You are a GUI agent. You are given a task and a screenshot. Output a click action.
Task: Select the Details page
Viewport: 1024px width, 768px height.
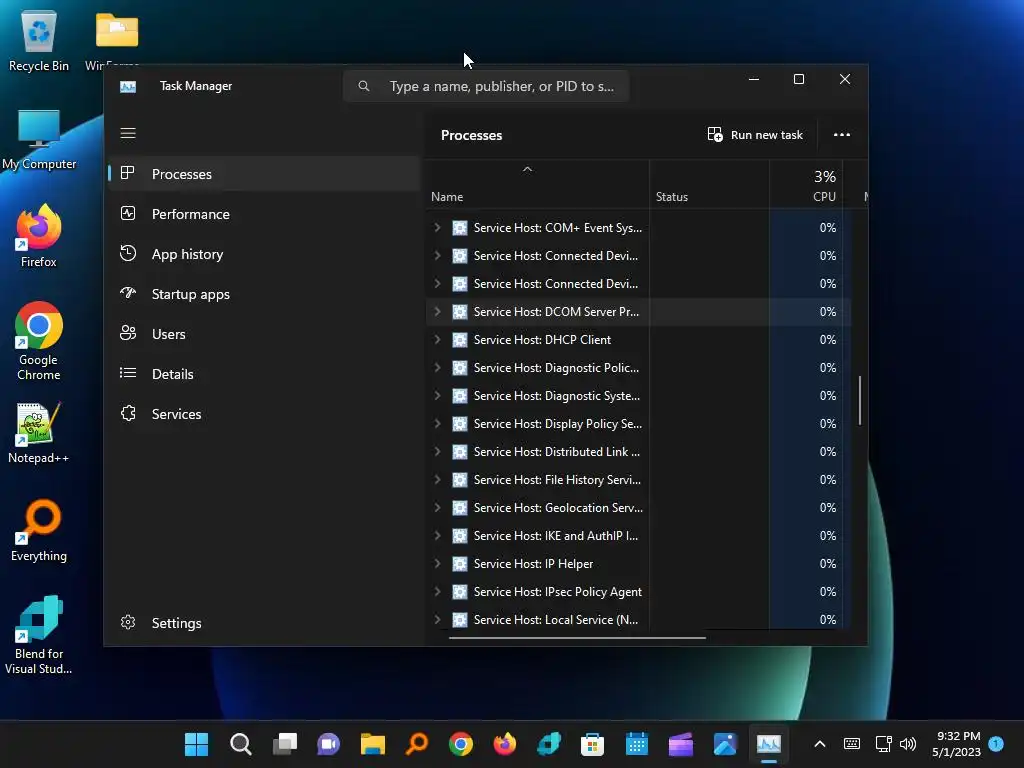tap(264, 374)
